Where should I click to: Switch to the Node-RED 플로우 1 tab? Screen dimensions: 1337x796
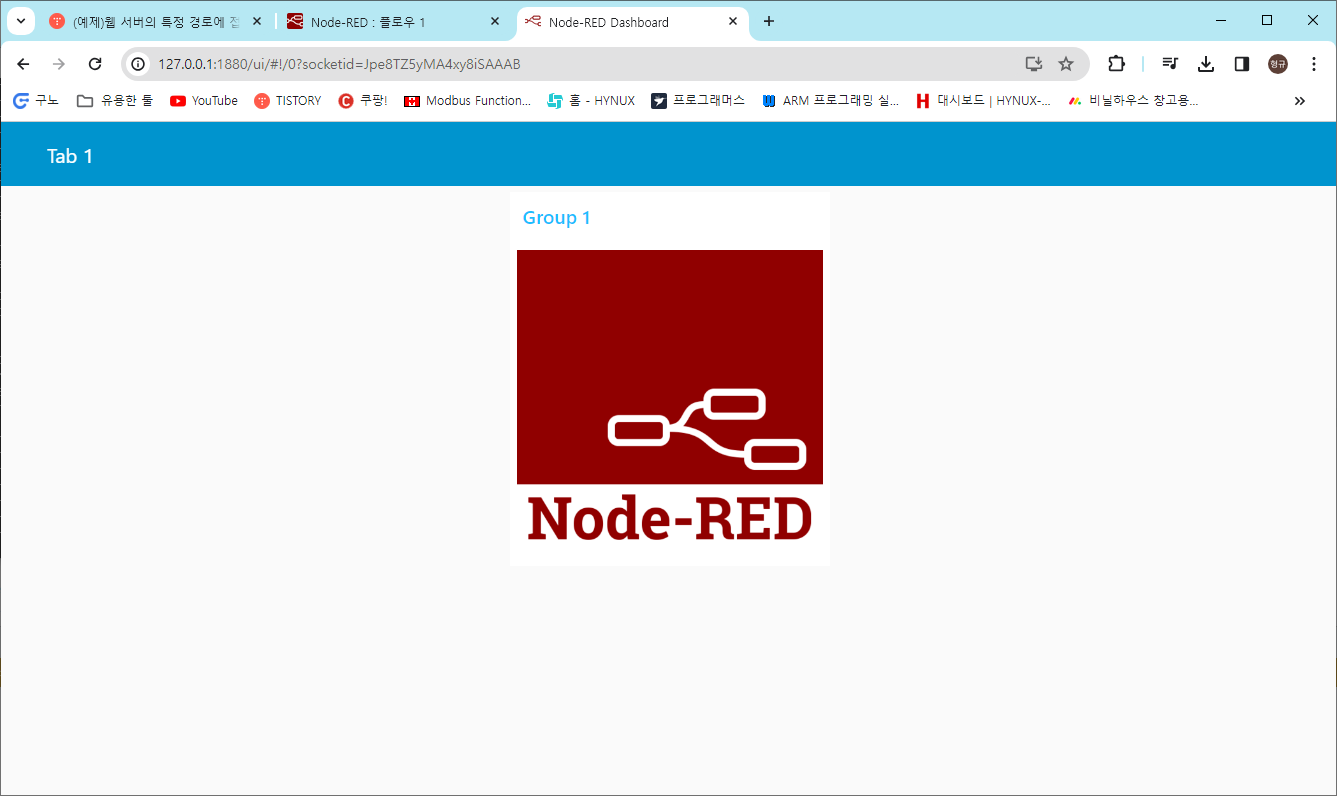click(395, 22)
